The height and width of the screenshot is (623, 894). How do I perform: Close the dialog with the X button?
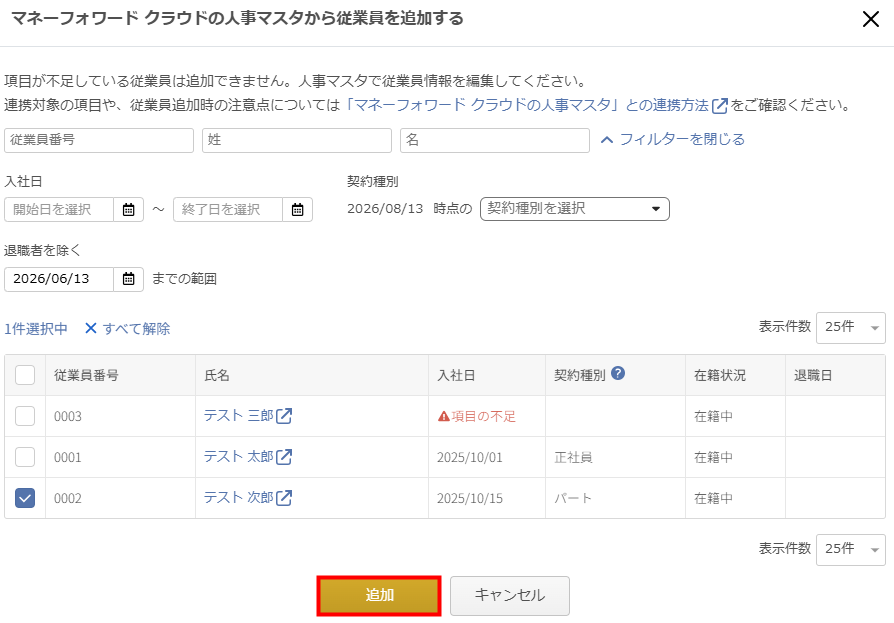click(x=871, y=19)
